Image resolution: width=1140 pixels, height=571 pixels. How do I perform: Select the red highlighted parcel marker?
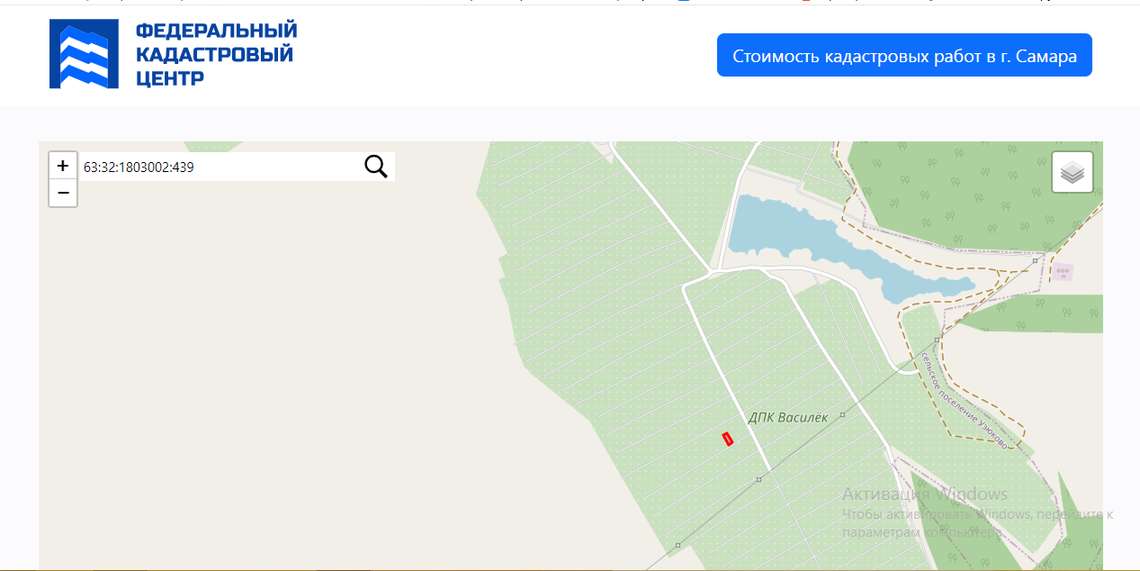tap(727, 439)
